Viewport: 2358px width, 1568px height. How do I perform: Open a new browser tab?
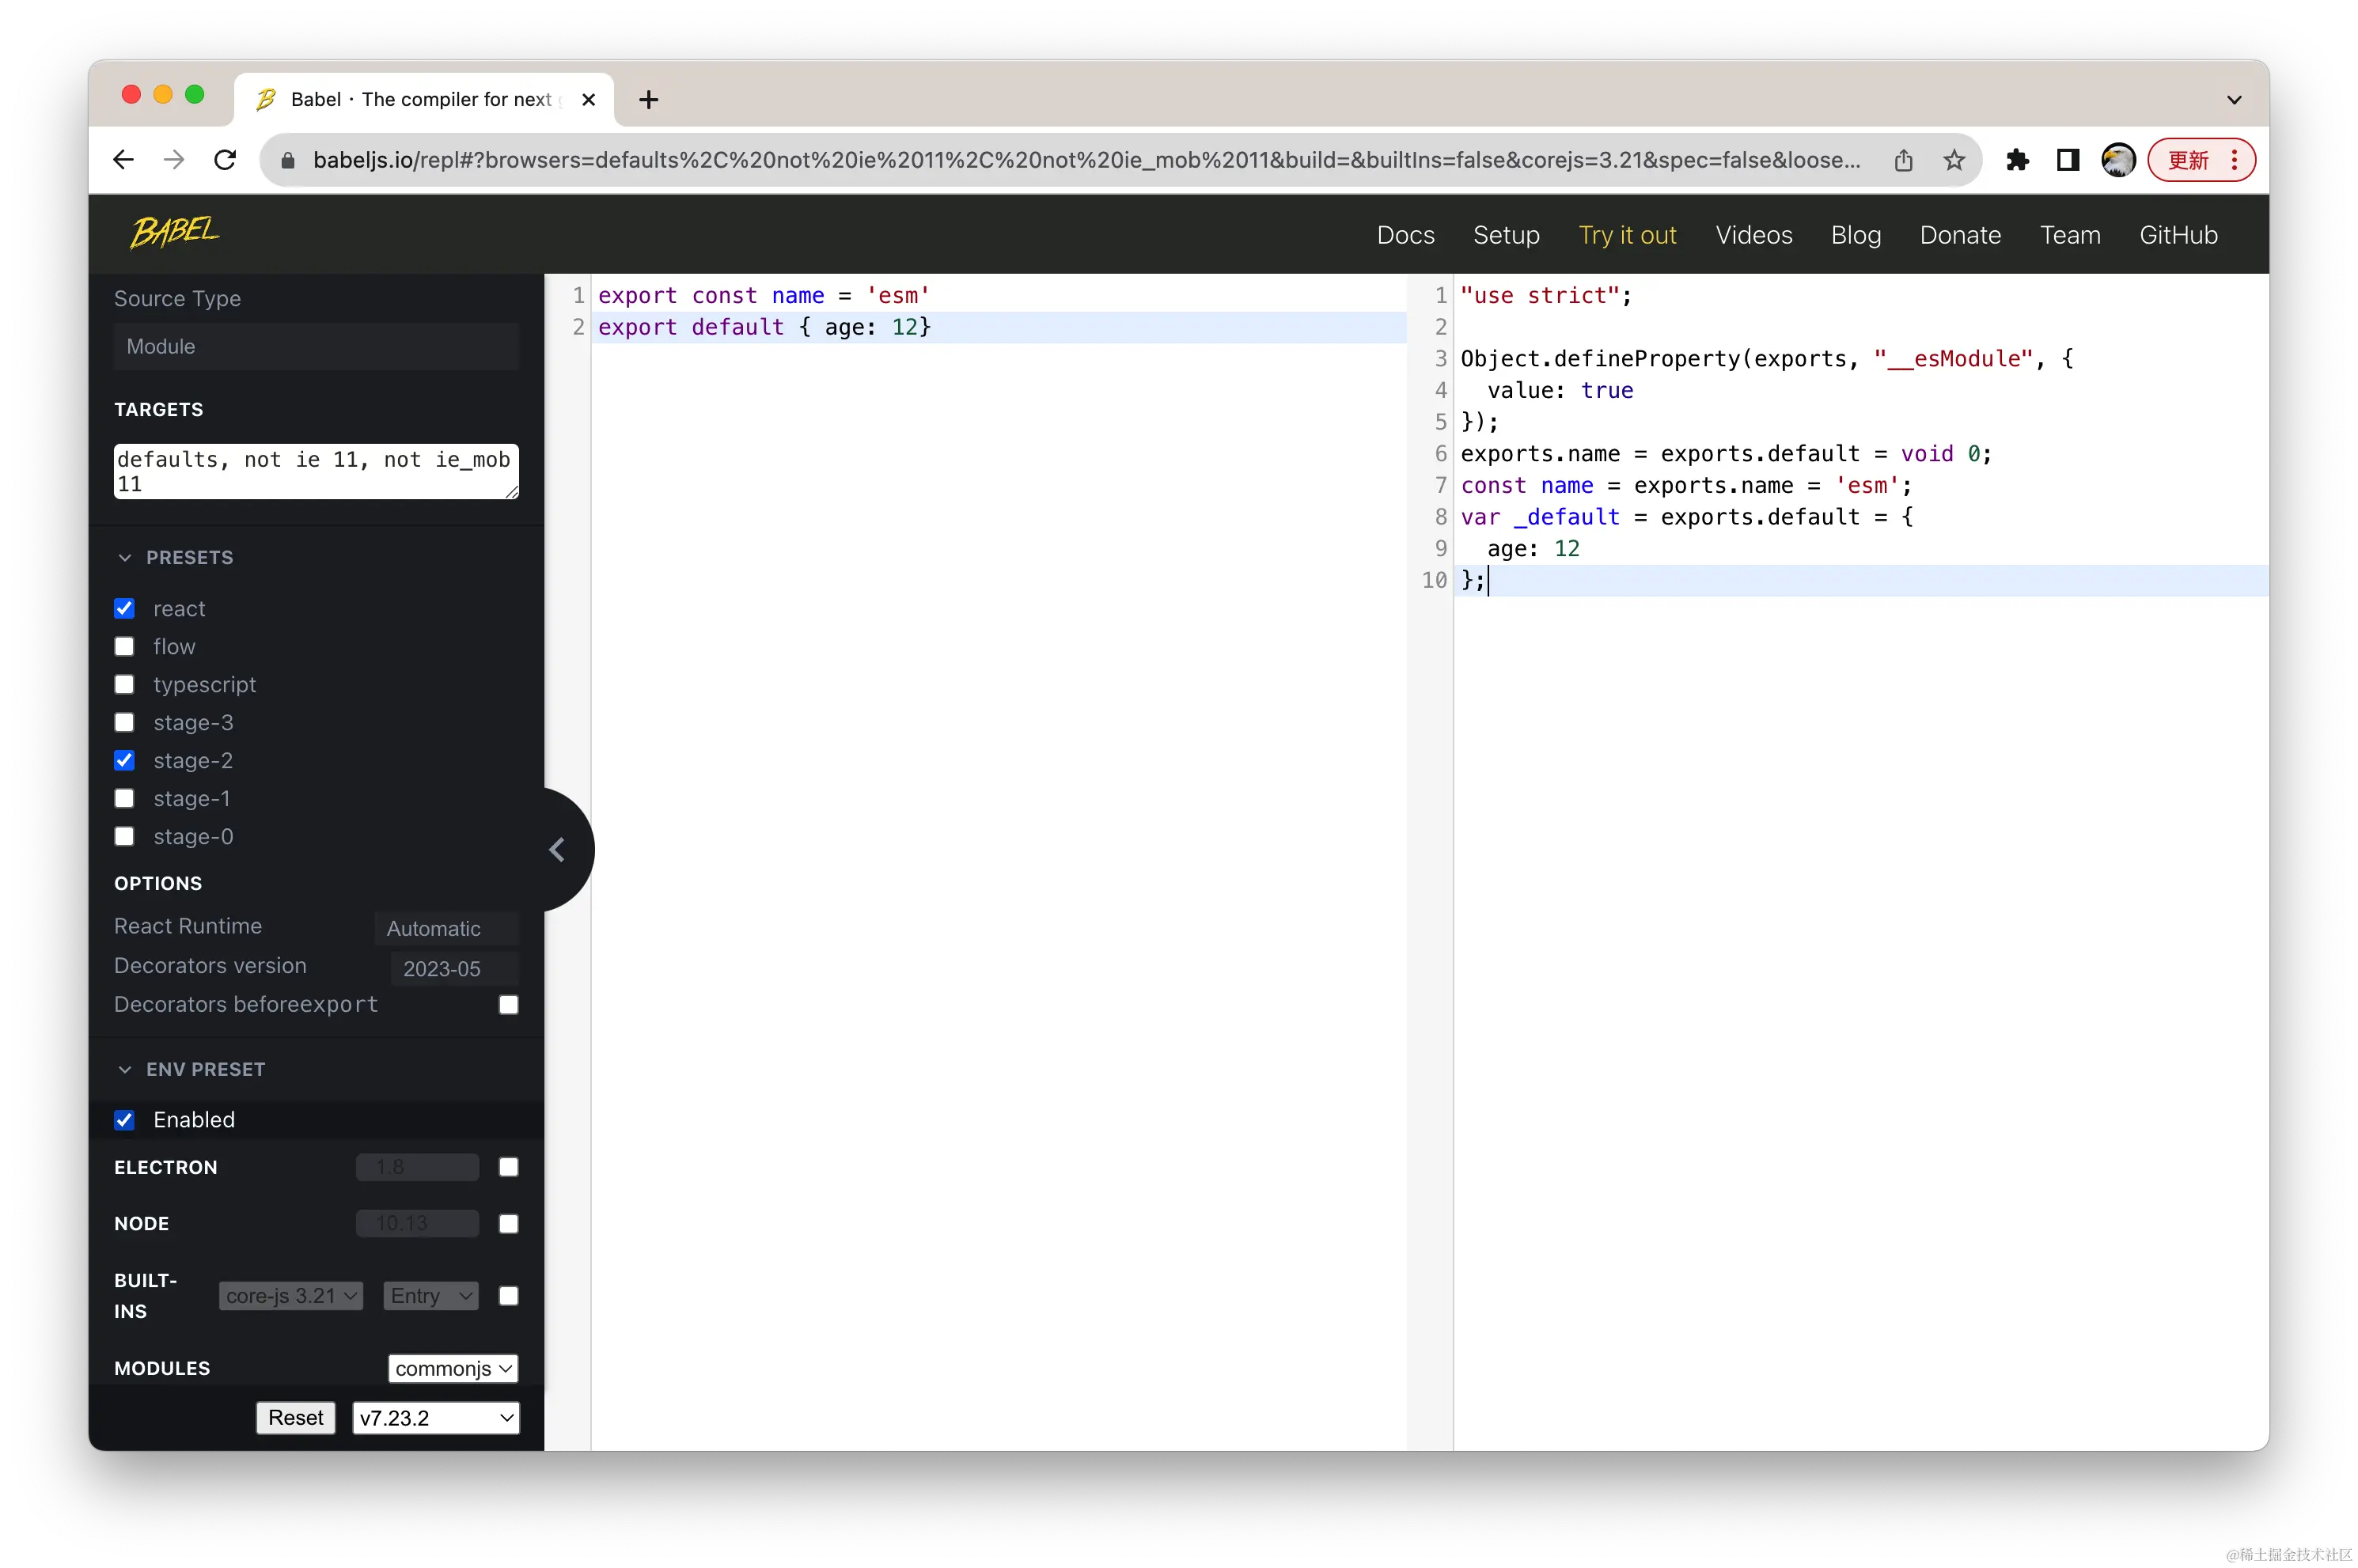[648, 100]
